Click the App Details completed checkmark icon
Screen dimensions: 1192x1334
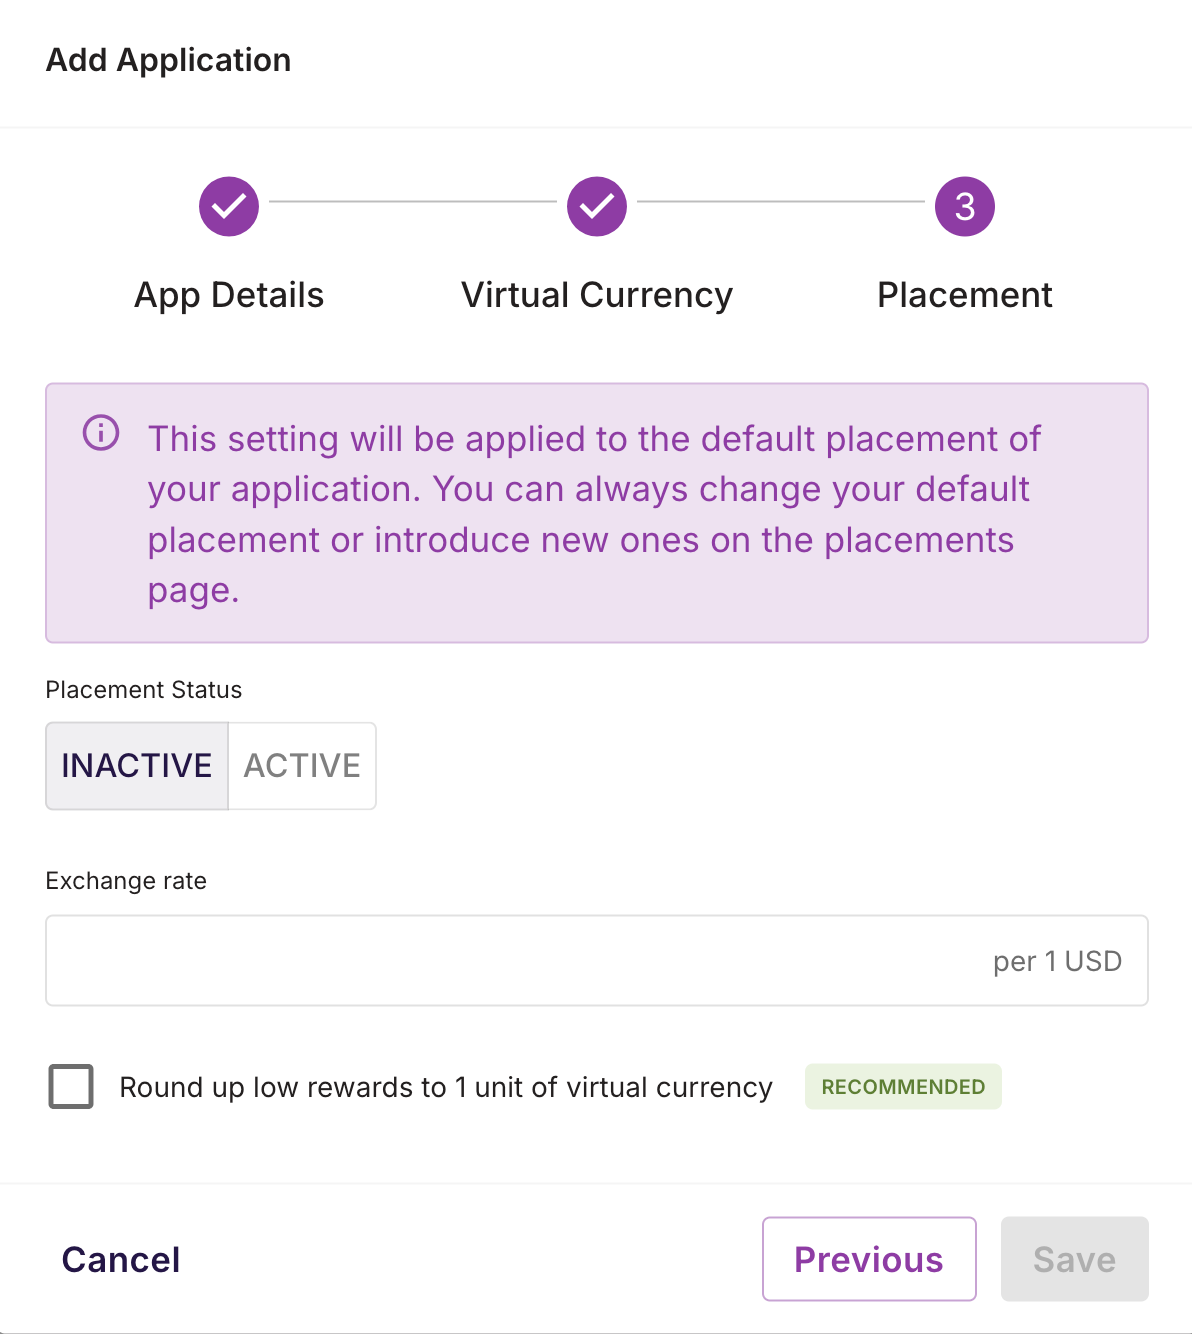click(x=229, y=207)
